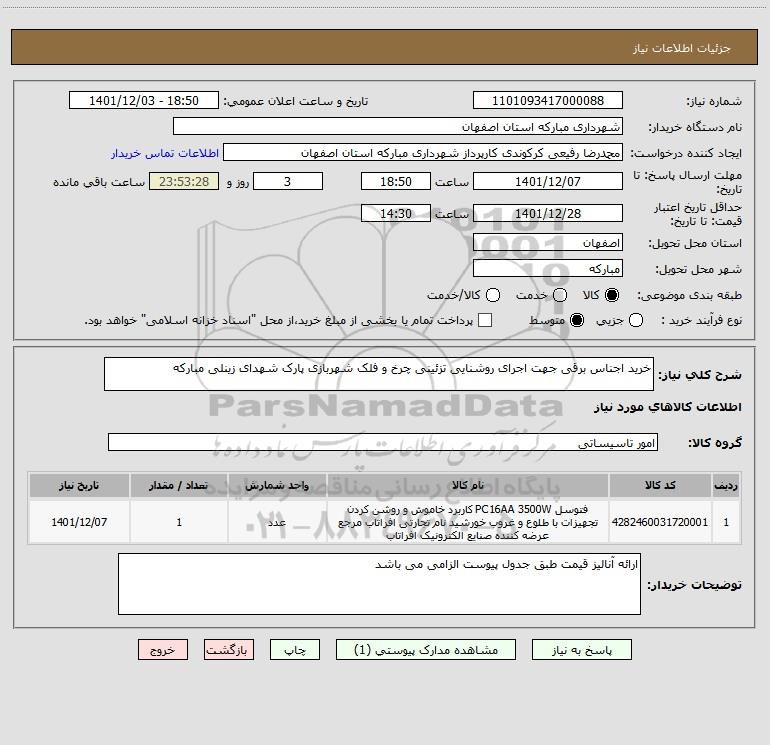Click the استان محل تحویل field اصفهان
Viewport: 770px width, 745px height.
pyautogui.click(x=548, y=243)
